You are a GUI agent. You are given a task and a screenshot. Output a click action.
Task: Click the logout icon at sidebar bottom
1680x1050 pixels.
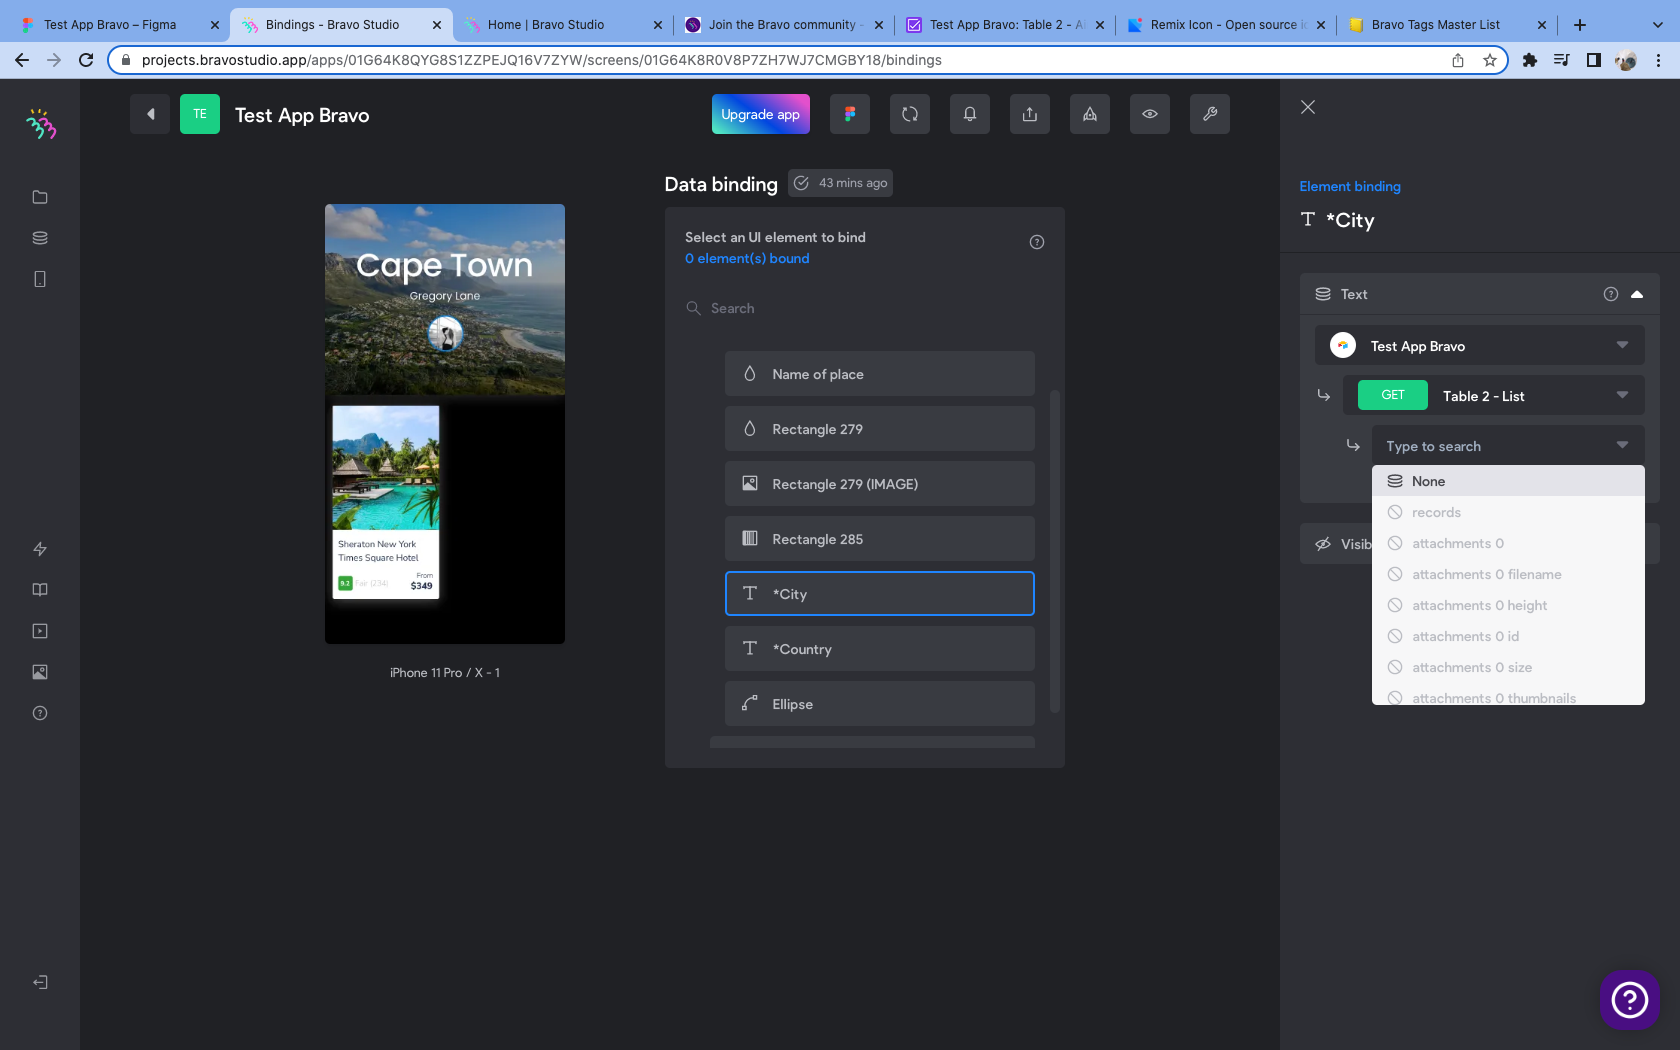pyautogui.click(x=40, y=982)
